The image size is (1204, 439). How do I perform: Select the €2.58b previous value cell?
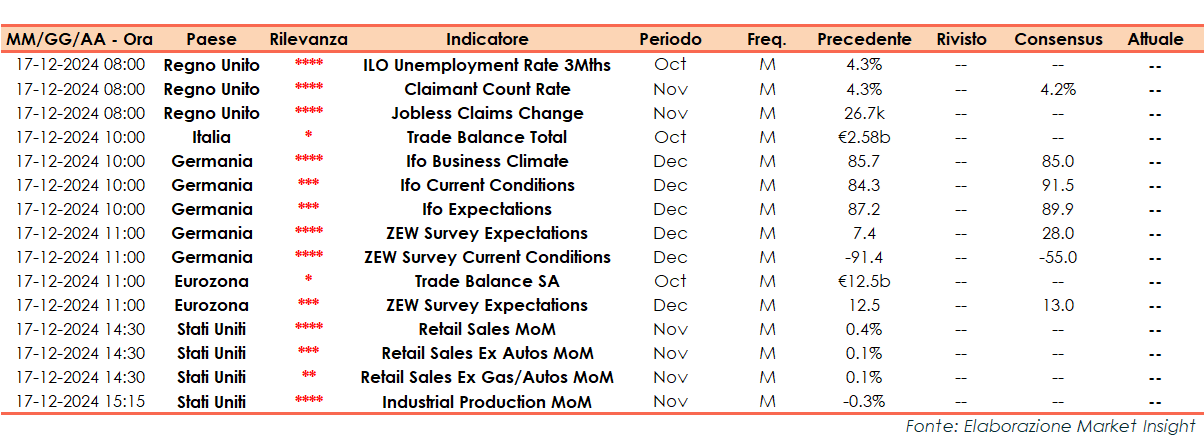[x=864, y=137]
